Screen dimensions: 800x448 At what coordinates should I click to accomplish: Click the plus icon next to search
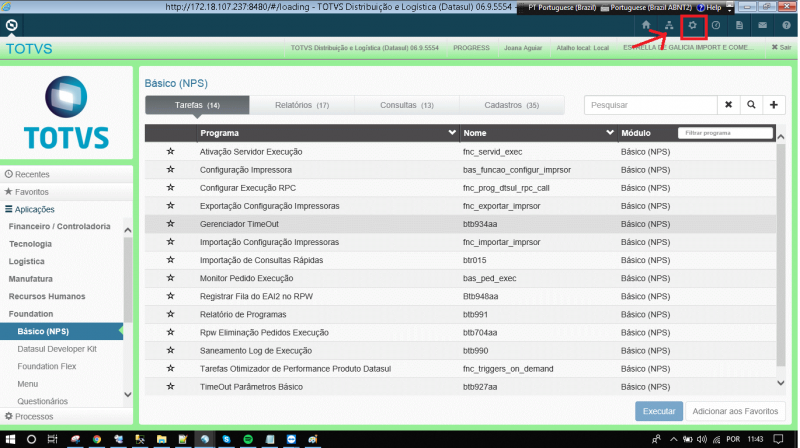773,105
